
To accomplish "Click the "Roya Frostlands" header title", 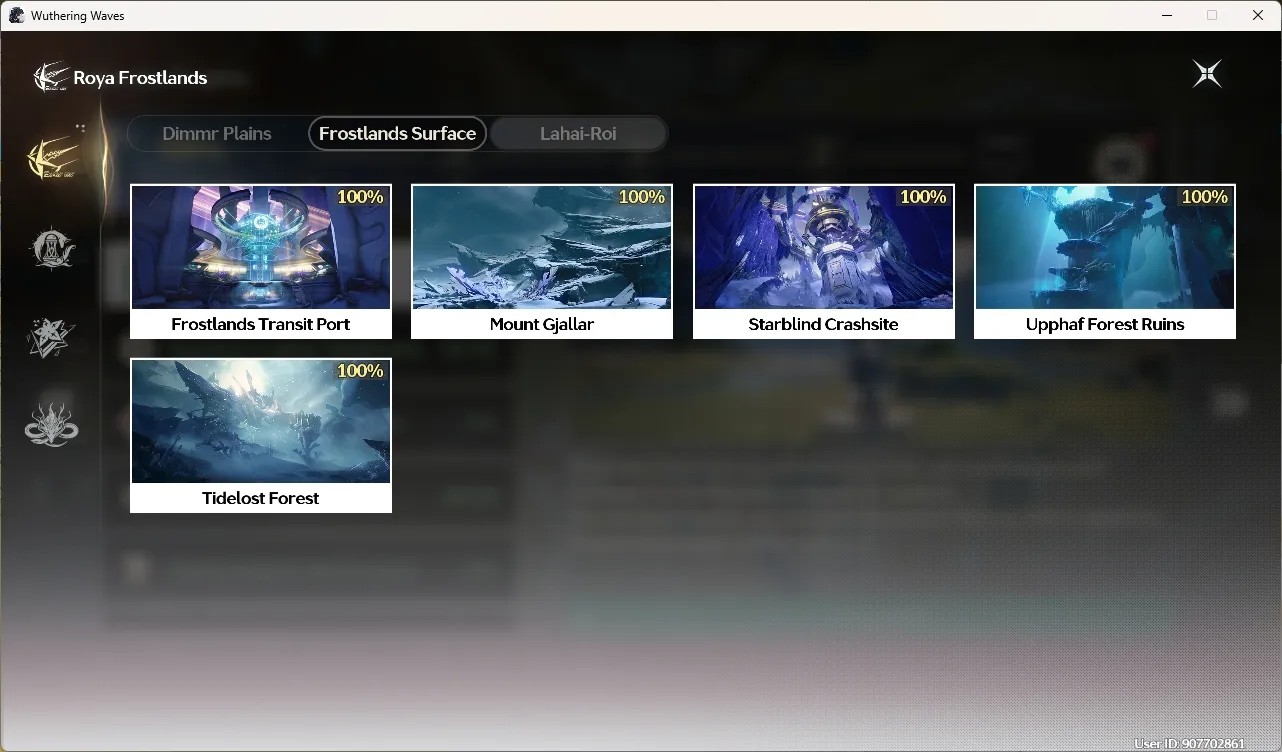I will (140, 78).
